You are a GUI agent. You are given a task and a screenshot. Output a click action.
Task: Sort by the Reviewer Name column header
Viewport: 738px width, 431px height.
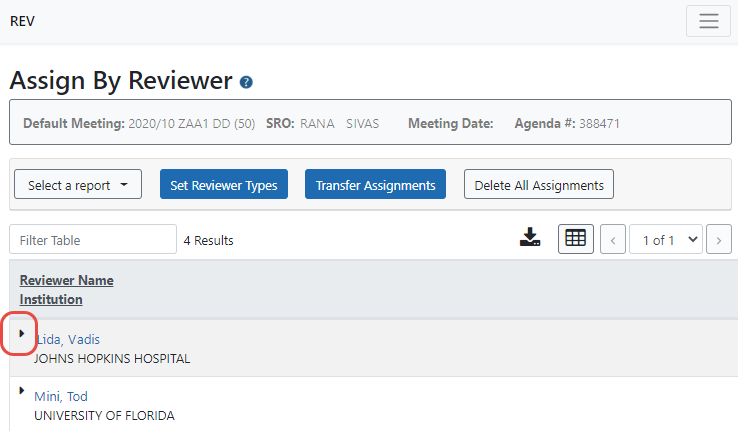[66, 280]
